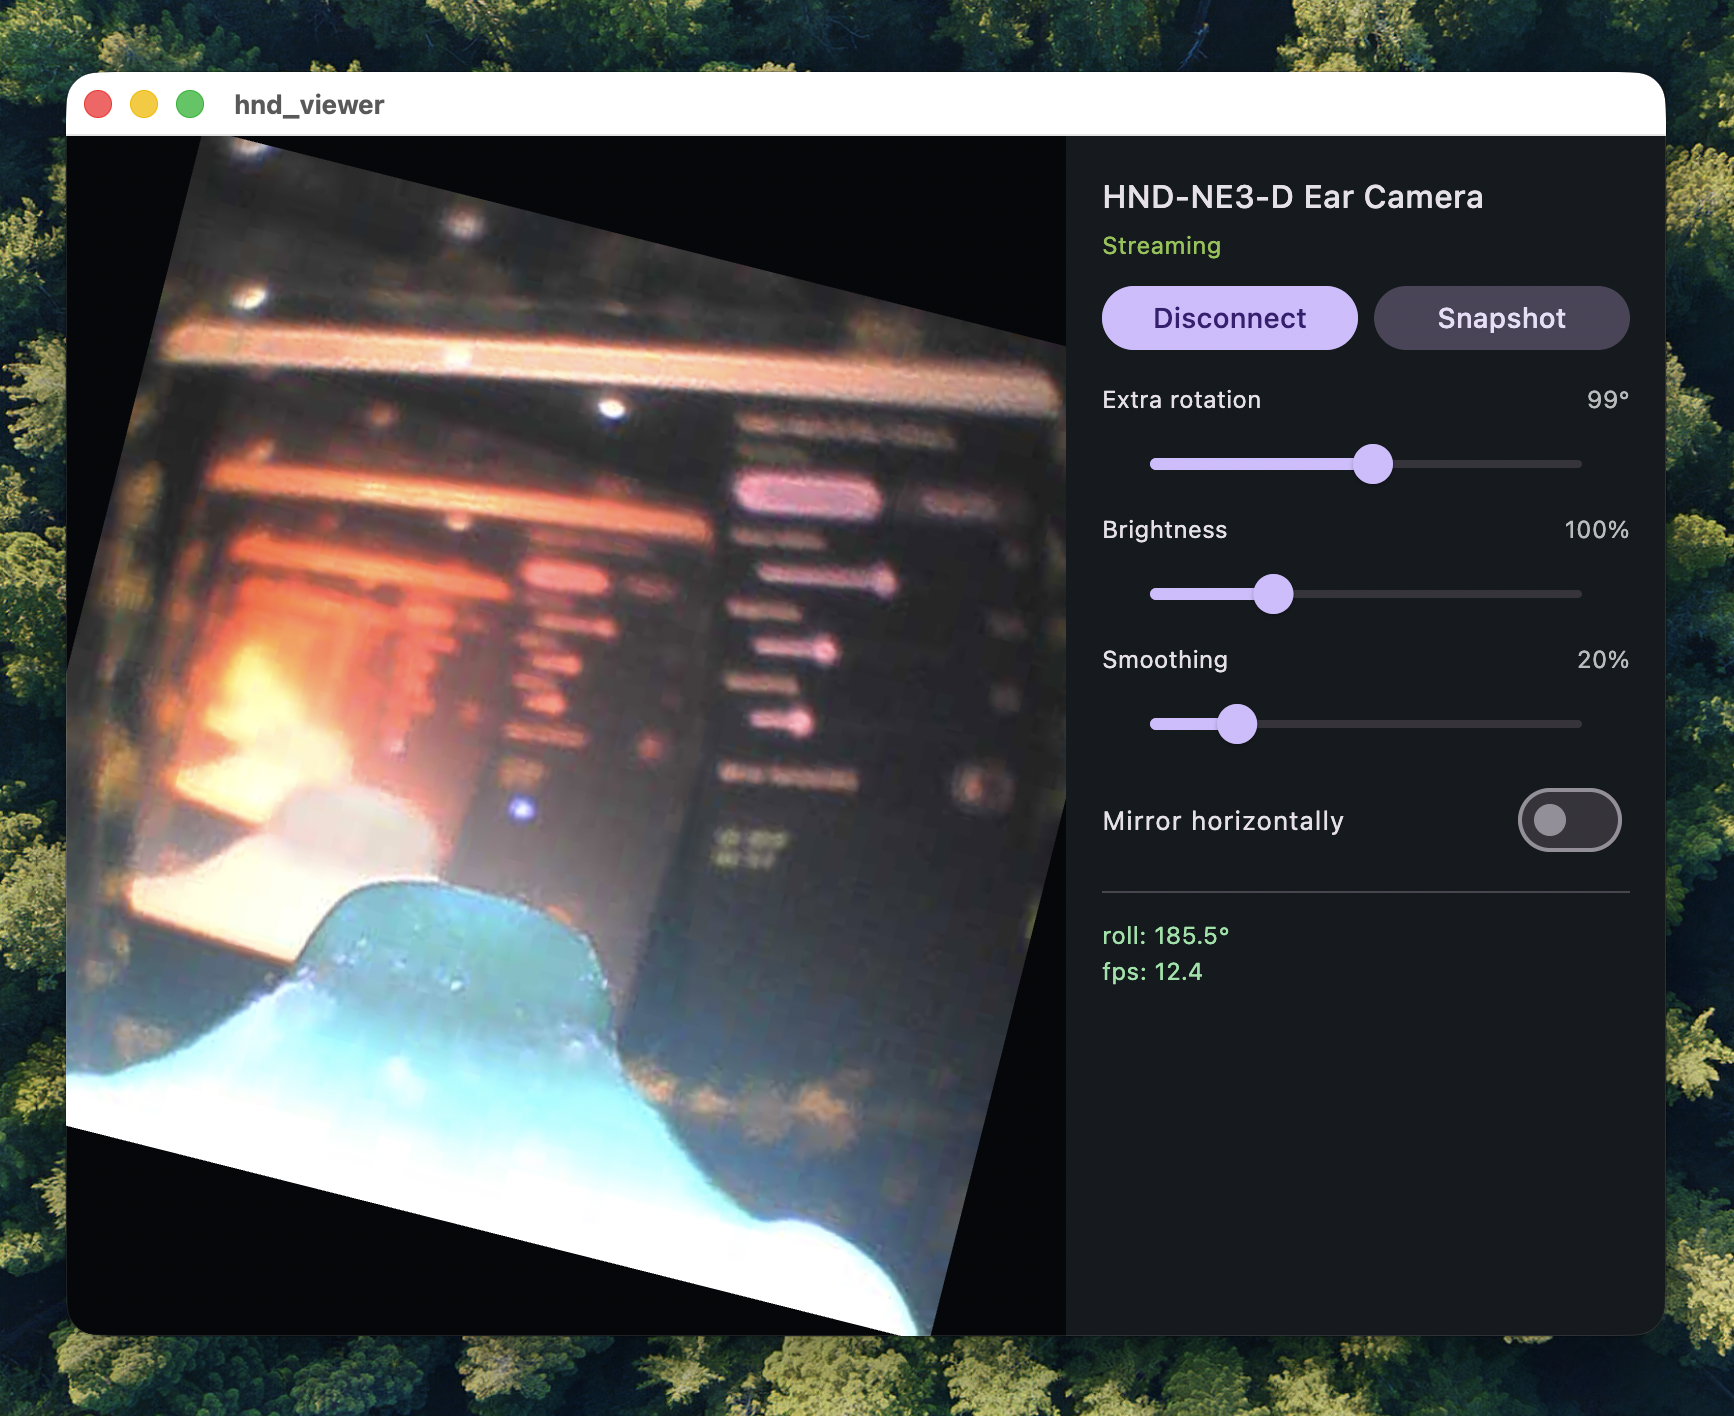Click the green Streaming status text
Viewport: 1734px width, 1416px height.
click(1161, 246)
